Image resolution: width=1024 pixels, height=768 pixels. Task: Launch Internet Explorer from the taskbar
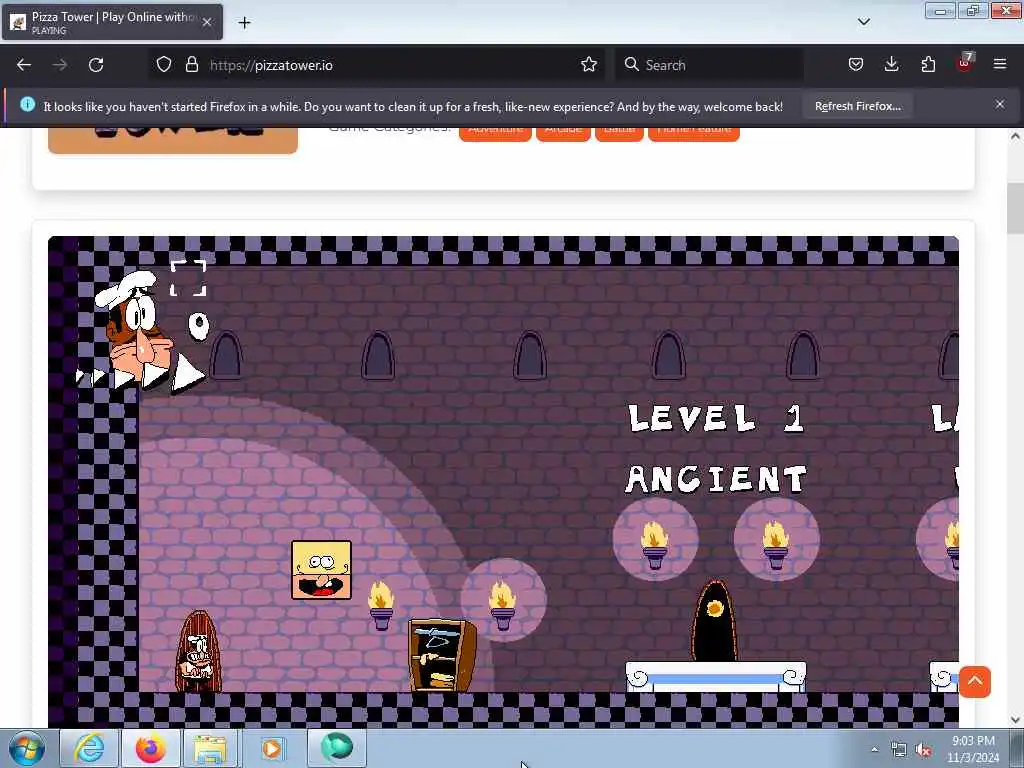click(x=89, y=748)
